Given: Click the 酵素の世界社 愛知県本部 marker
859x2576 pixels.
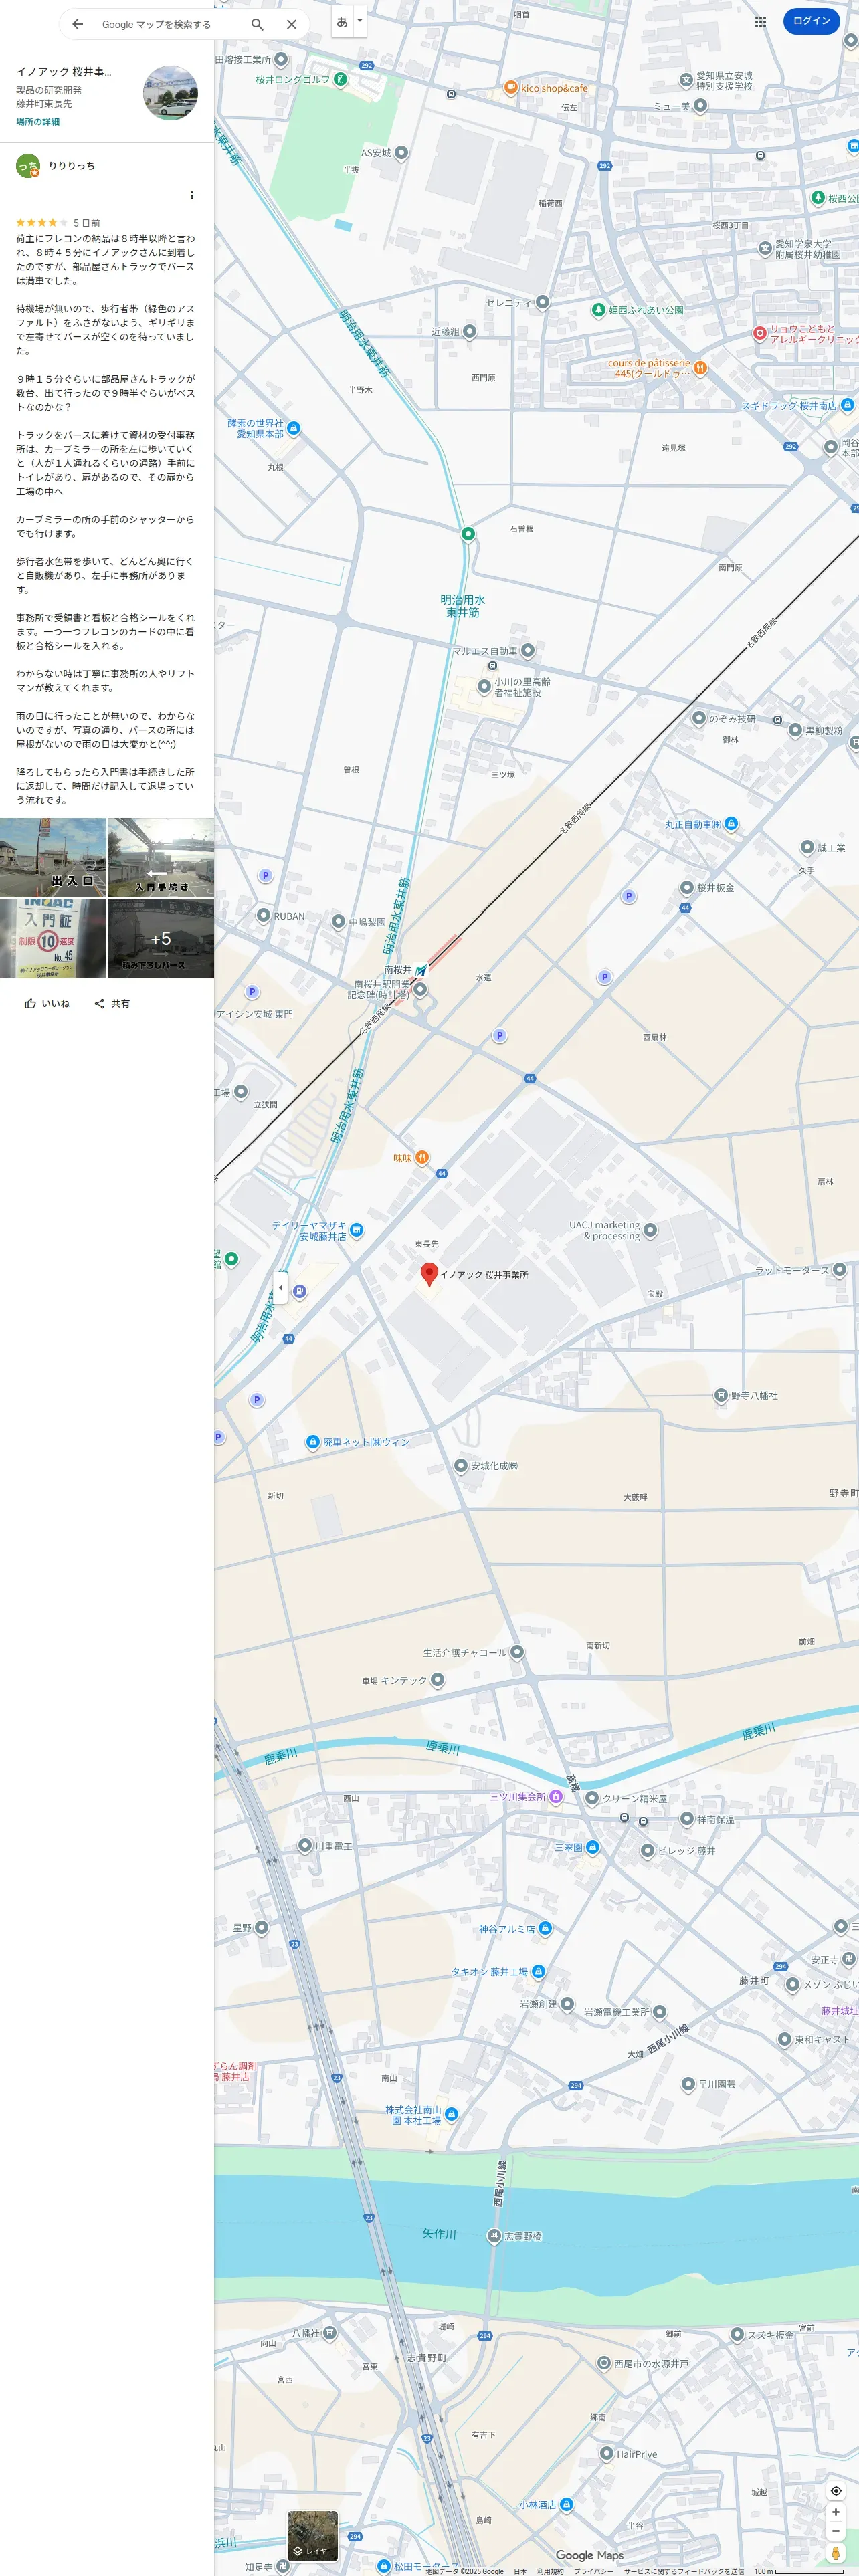Looking at the screenshot, I should (294, 428).
